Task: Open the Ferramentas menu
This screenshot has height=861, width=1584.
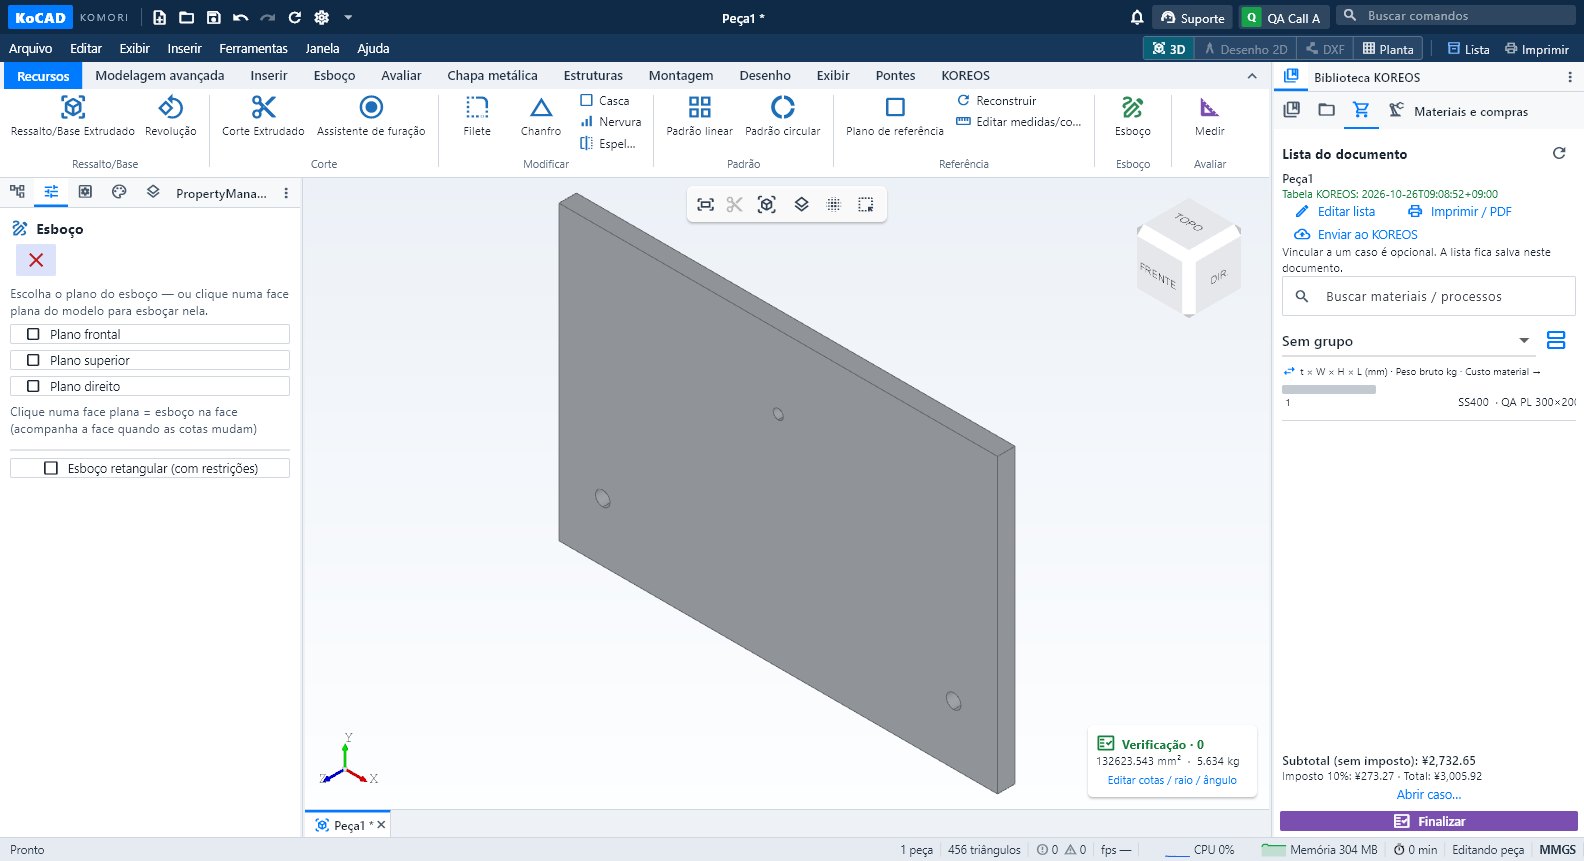Action: (x=253, y=48)
